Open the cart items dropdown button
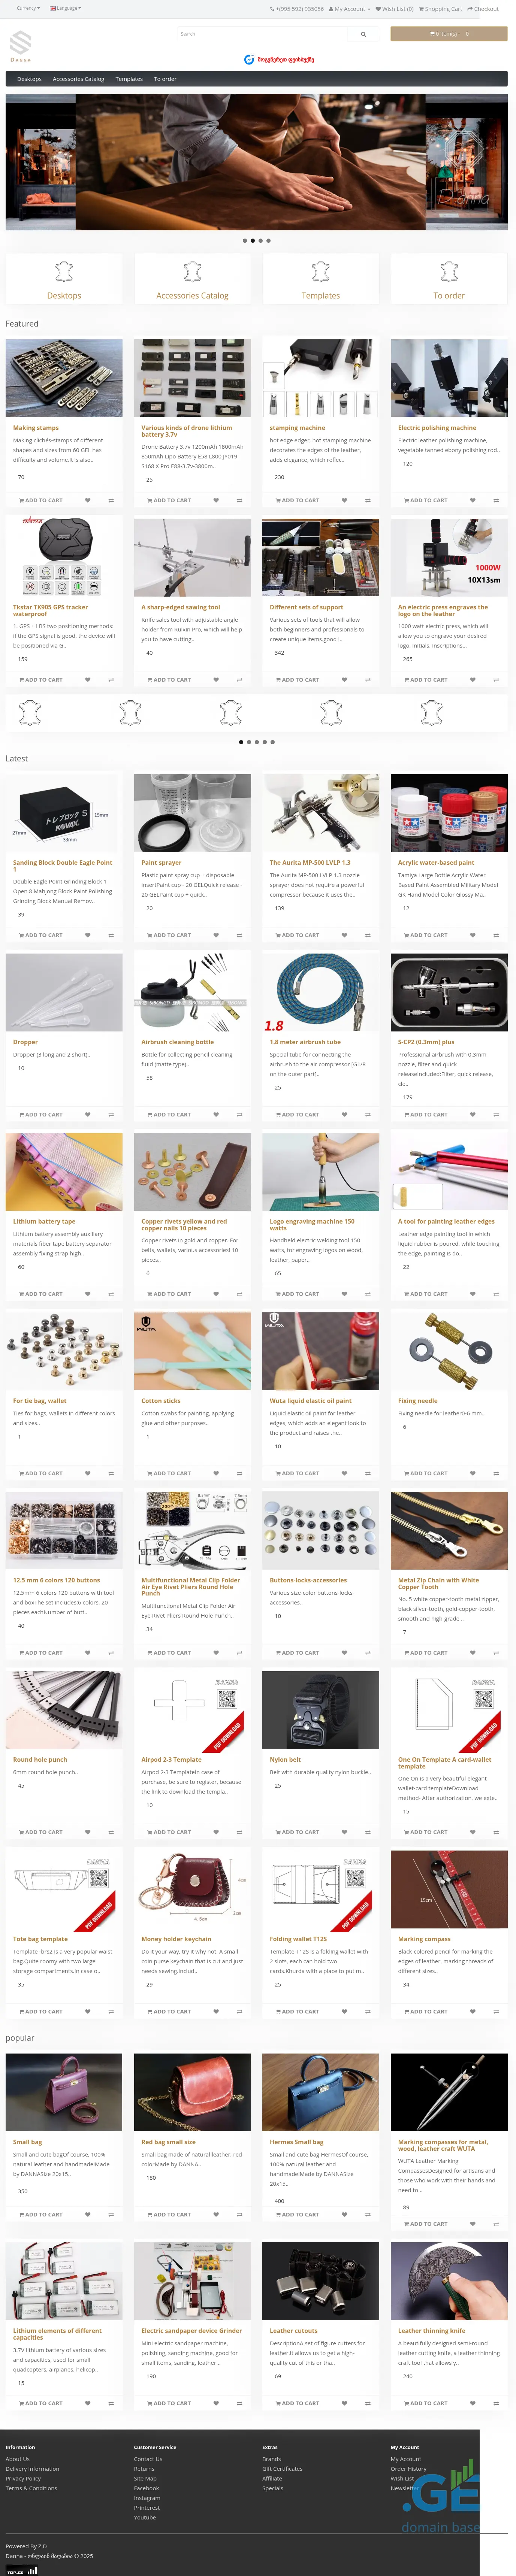Viewport: 516px width, 2576px height. pos(448,34)
